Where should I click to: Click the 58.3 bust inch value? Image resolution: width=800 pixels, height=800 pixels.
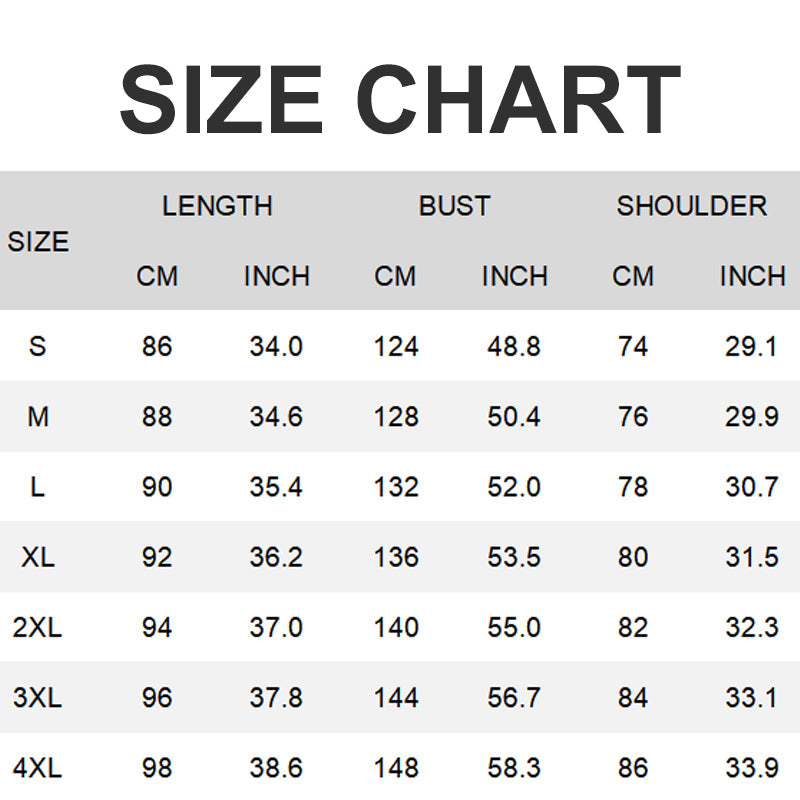[514, 768]
